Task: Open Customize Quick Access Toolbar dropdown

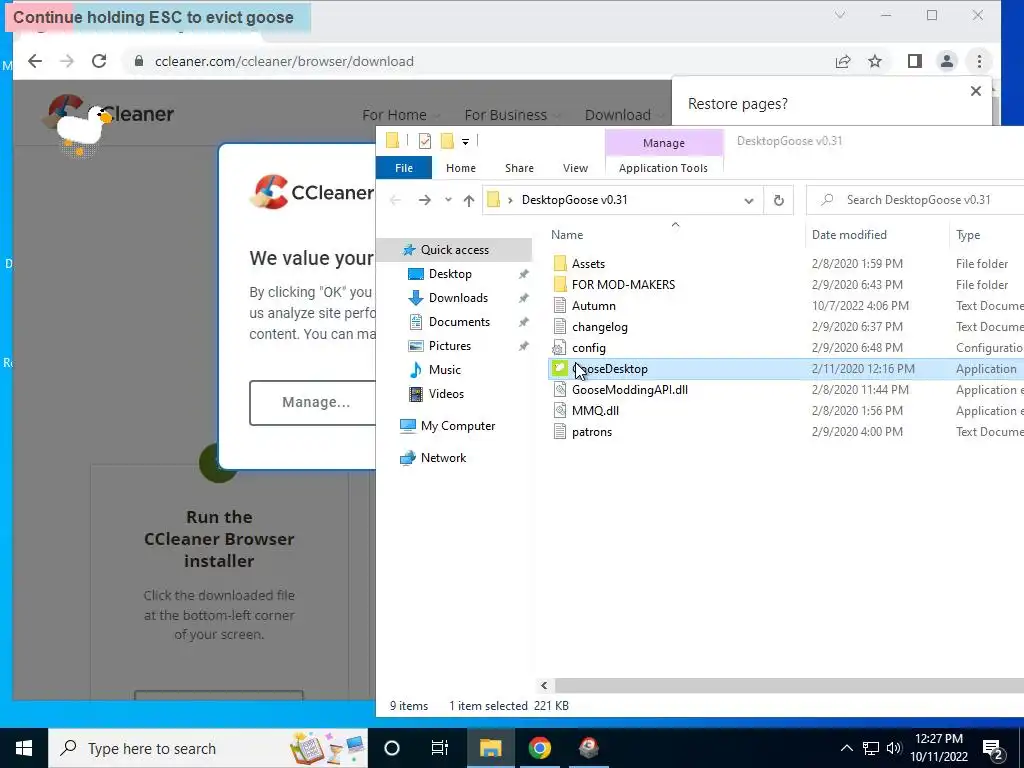Action: pyautogui.click(x=465, y=142)
